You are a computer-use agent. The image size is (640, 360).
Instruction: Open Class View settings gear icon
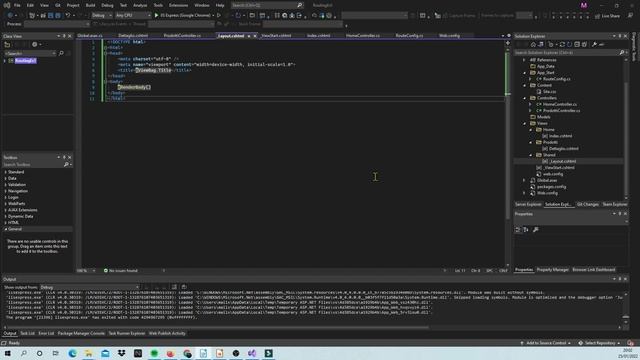click(35, 44)
